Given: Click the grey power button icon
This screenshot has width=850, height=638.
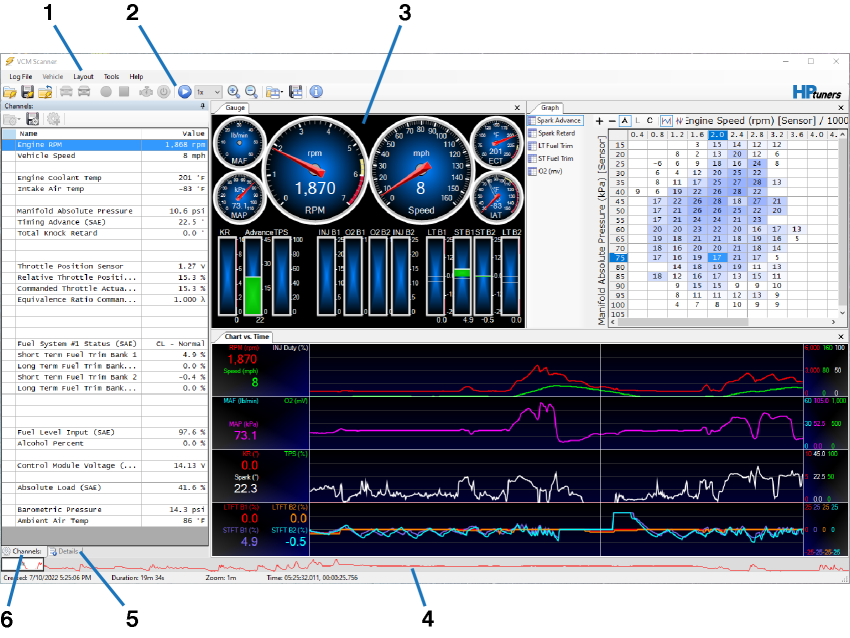Looking at the screenshot, I should pyautogui.click(x=163, y=92).
